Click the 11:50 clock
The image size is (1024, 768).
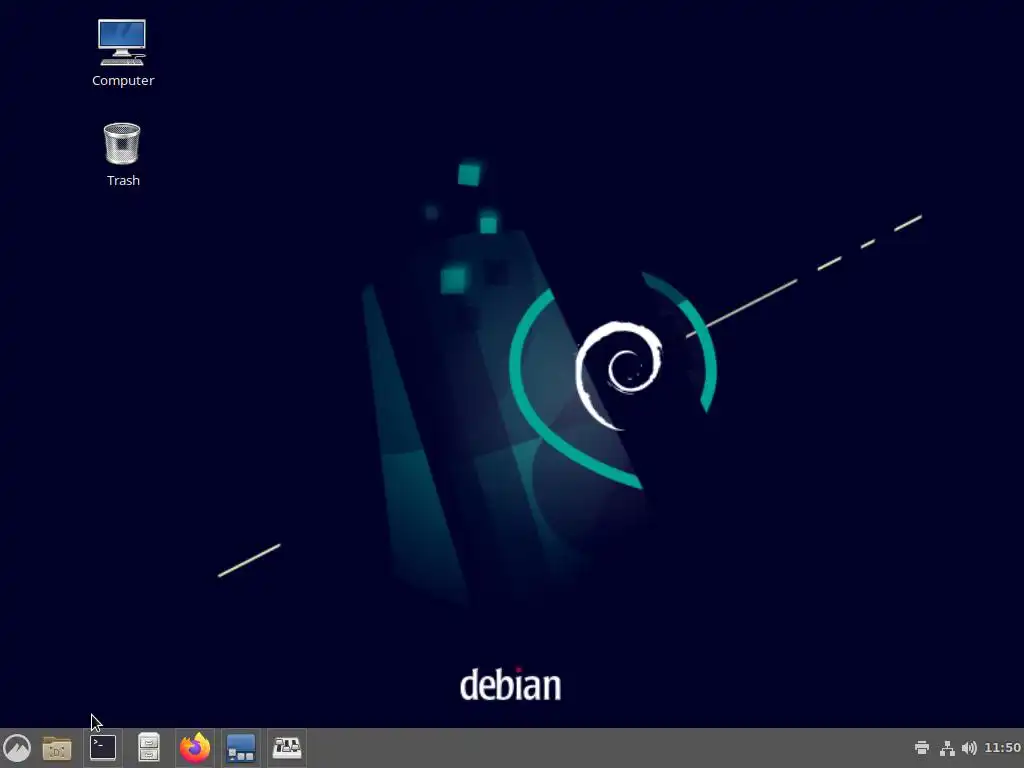pos(1002,748)
